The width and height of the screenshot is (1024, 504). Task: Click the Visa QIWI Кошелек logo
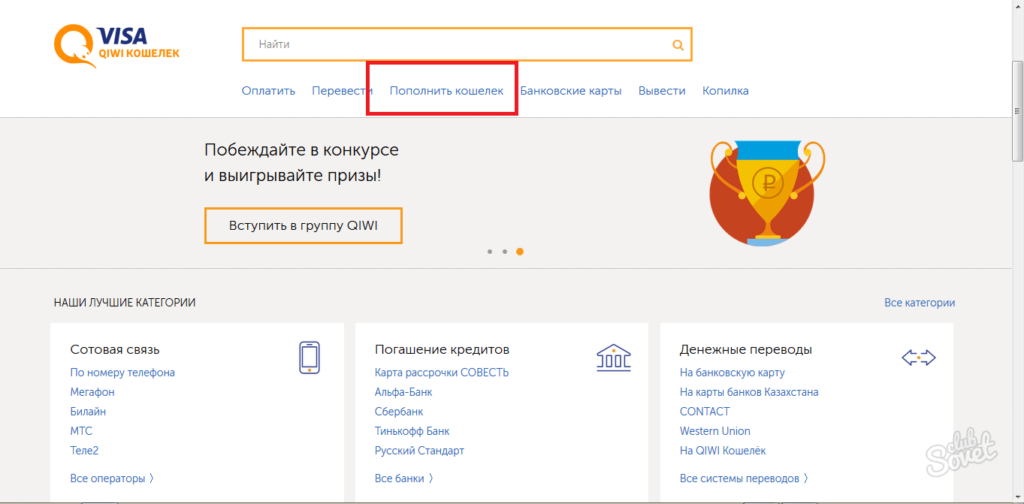tap(116, 45)
